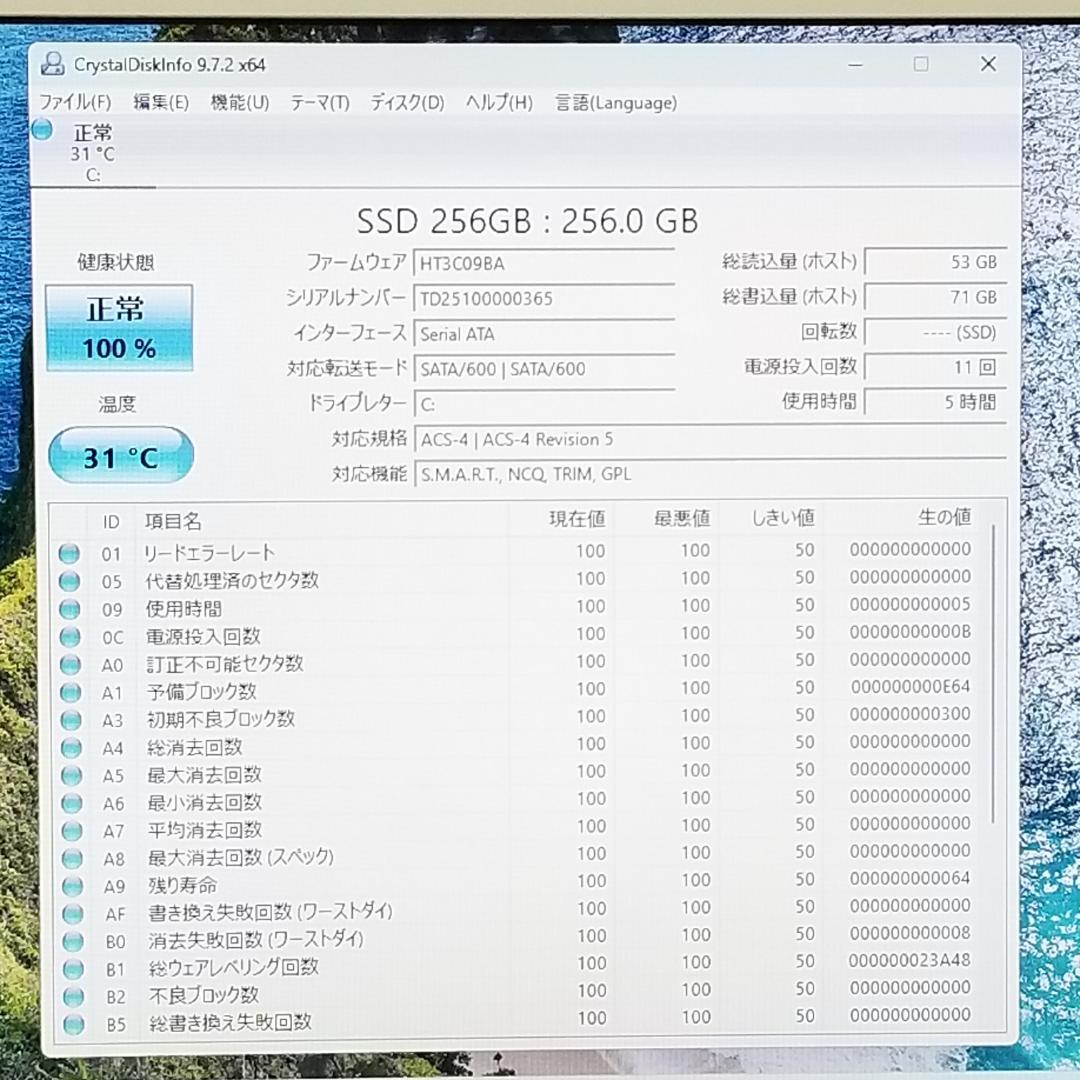Maximize the CrystalDiskInfo window
Image resolution: width=1080 pixels, height=1080 pixels.
click(921, 64)
